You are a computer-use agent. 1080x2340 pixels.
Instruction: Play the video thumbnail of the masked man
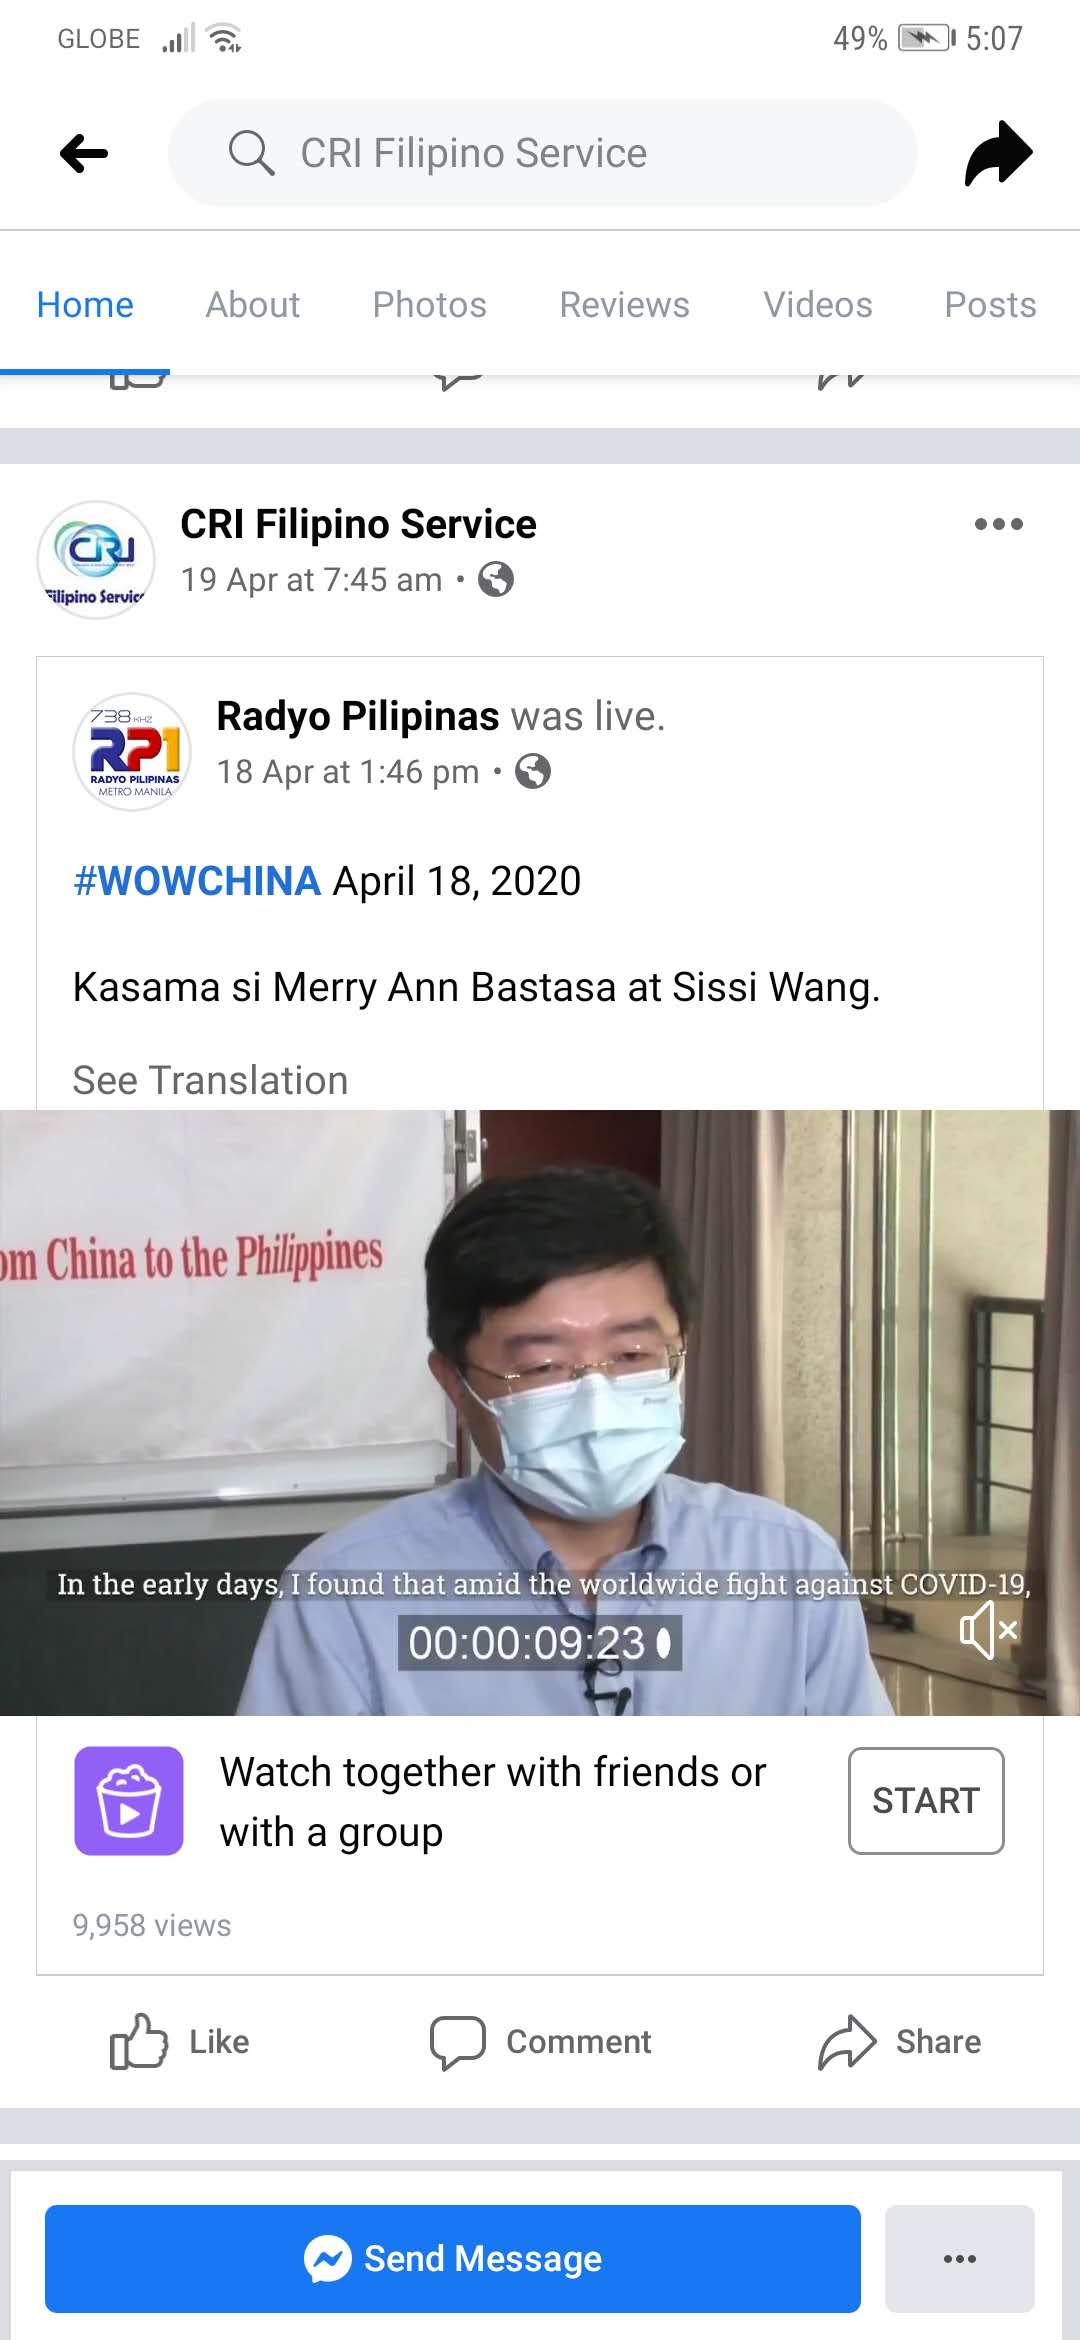click(x=540, y=1413)
